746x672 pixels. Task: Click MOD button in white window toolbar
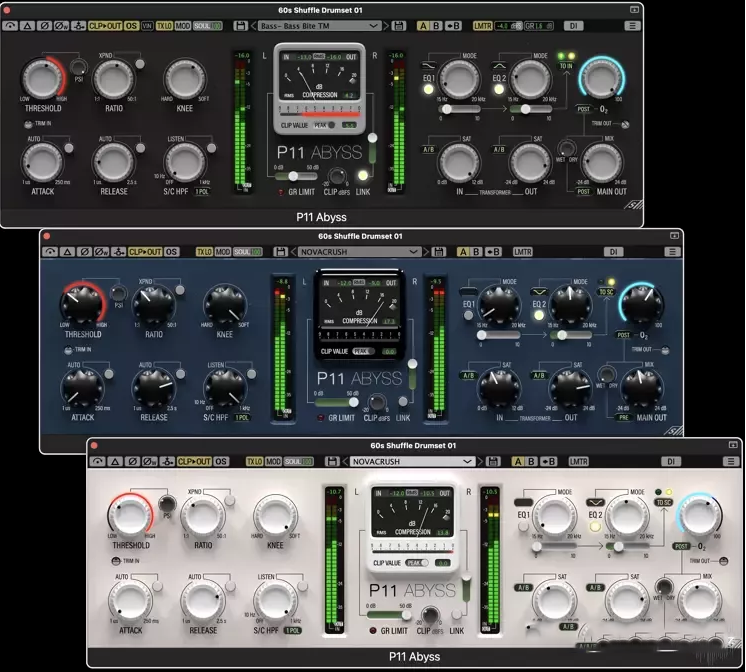coord(273,461)
